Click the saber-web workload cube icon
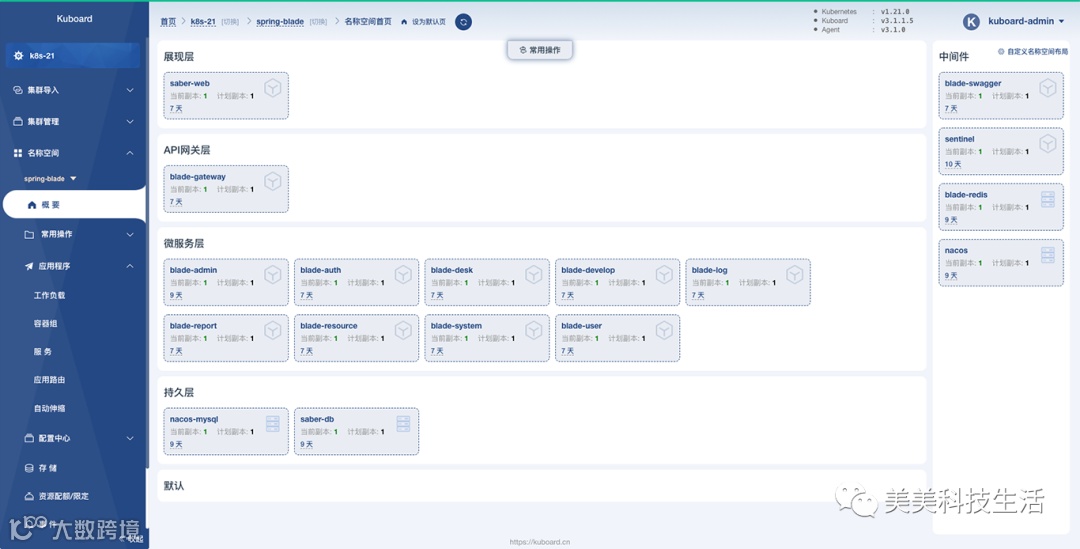 [273, 88]
